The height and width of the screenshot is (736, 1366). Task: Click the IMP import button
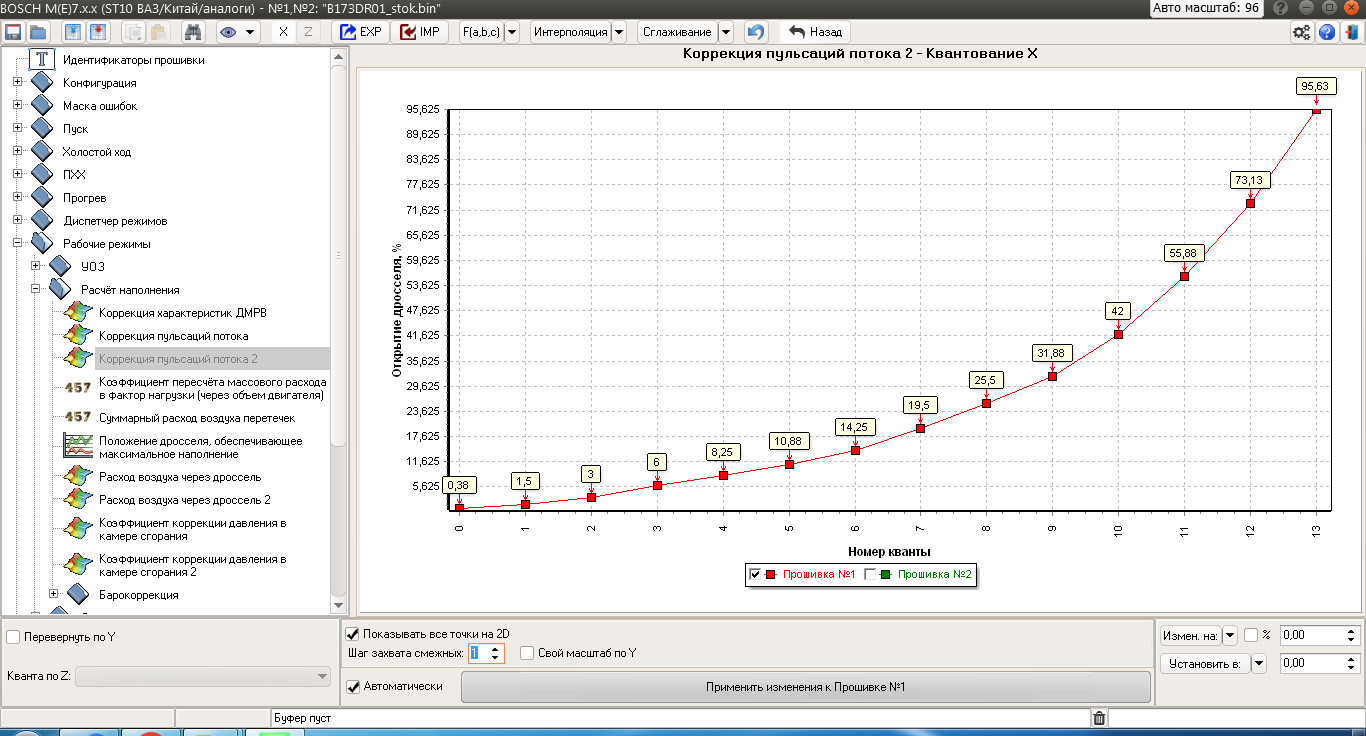420,32
